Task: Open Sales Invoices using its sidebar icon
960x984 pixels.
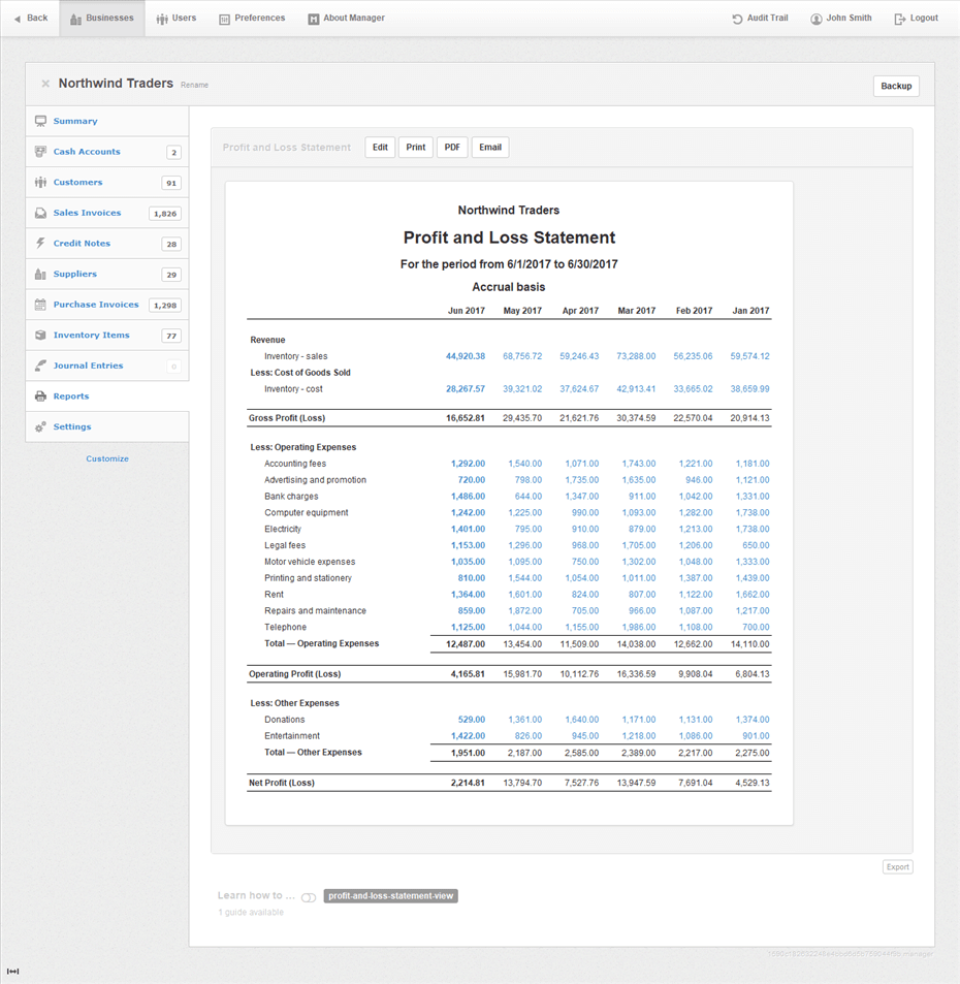Action: click(39, 212)
